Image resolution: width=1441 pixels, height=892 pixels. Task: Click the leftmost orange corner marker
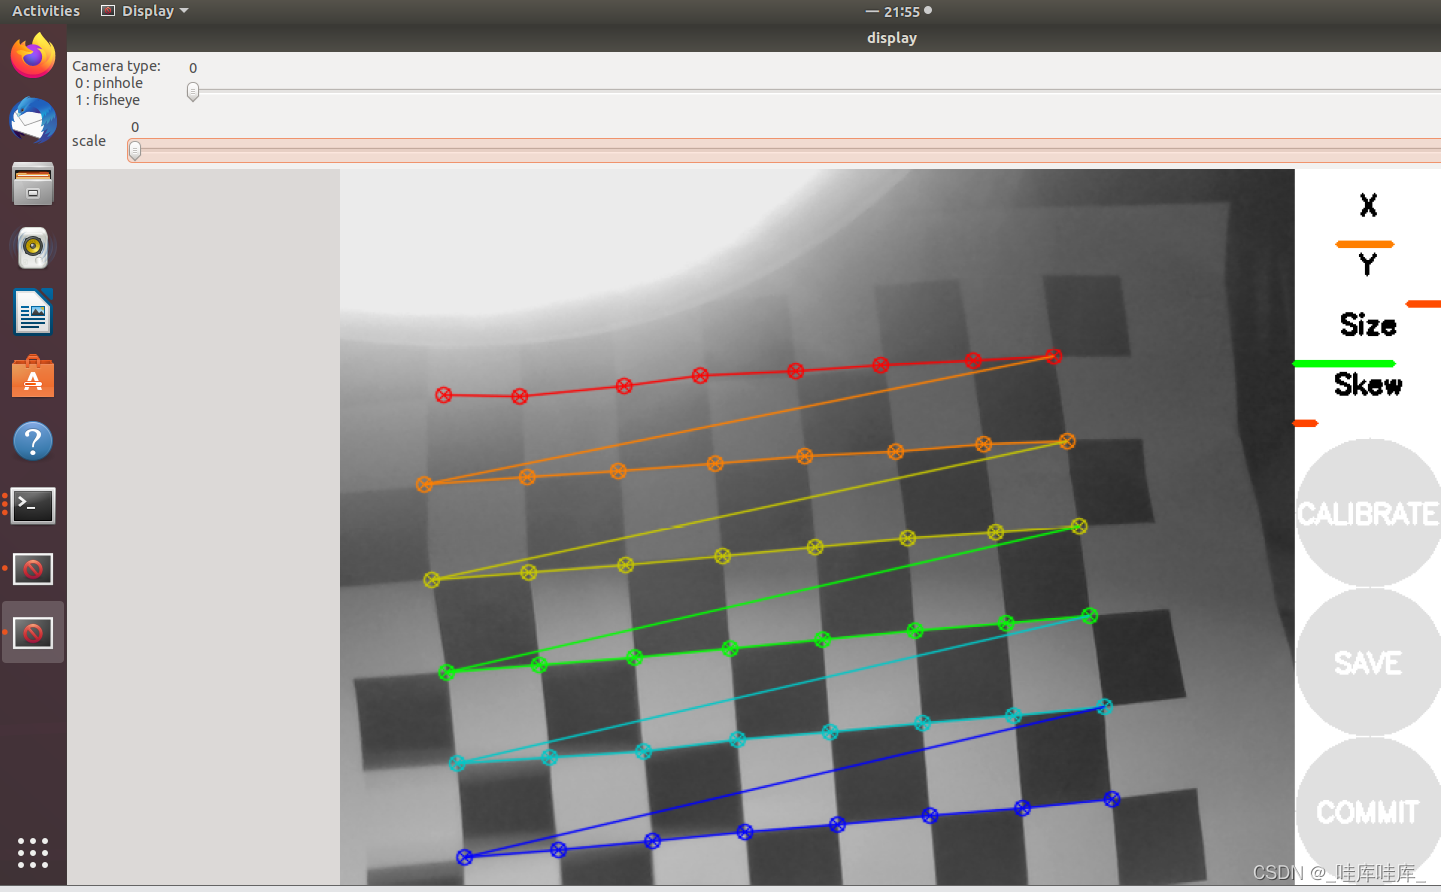pyautogui.click(x=424, y=484)
